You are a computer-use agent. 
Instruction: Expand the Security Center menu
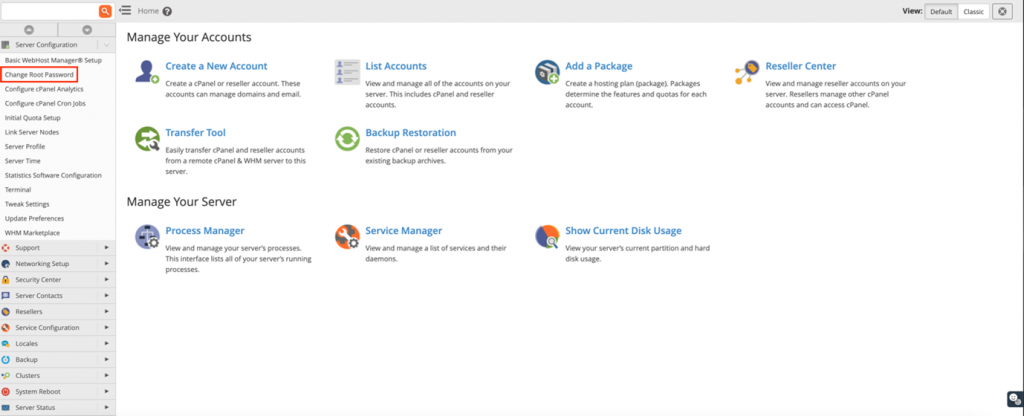[57, 279]
